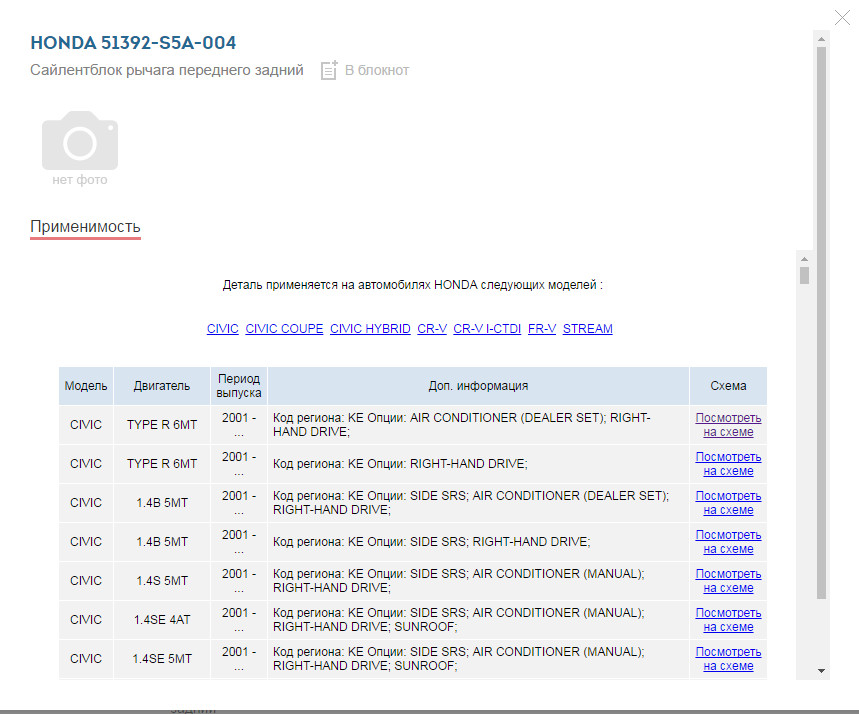Open the STREAM model link
This screenshot has width=859, height=714.
(x=588, y=329)
